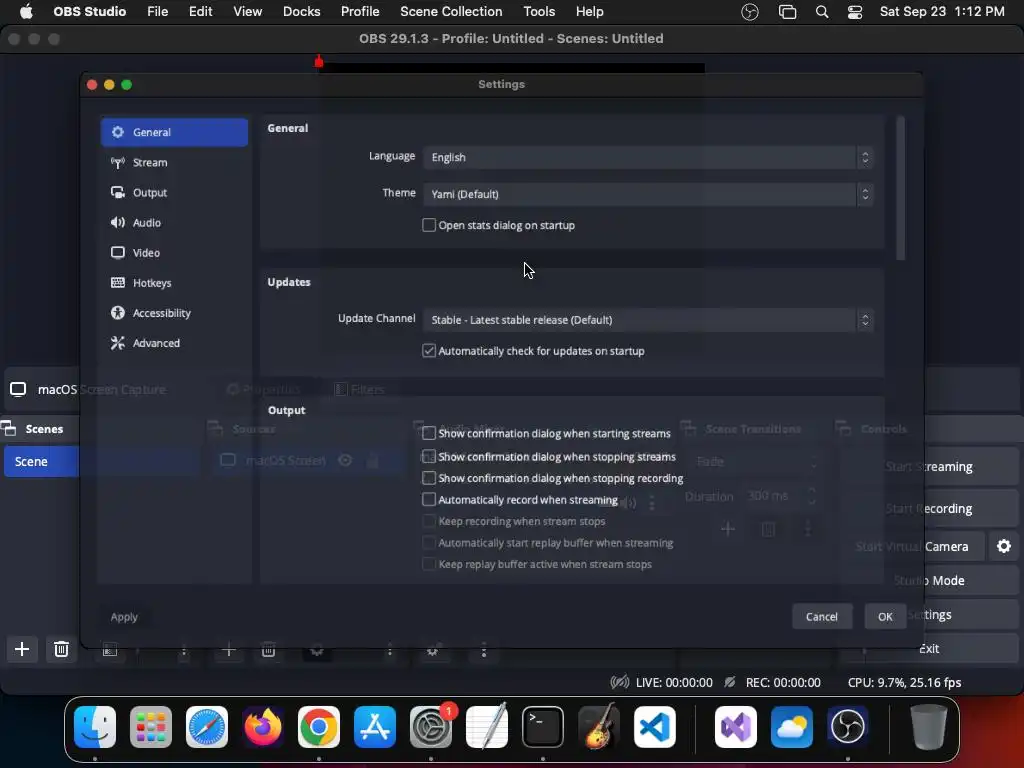
Task: Open the cloud weather app in Dock
Action: coord(792,727)
